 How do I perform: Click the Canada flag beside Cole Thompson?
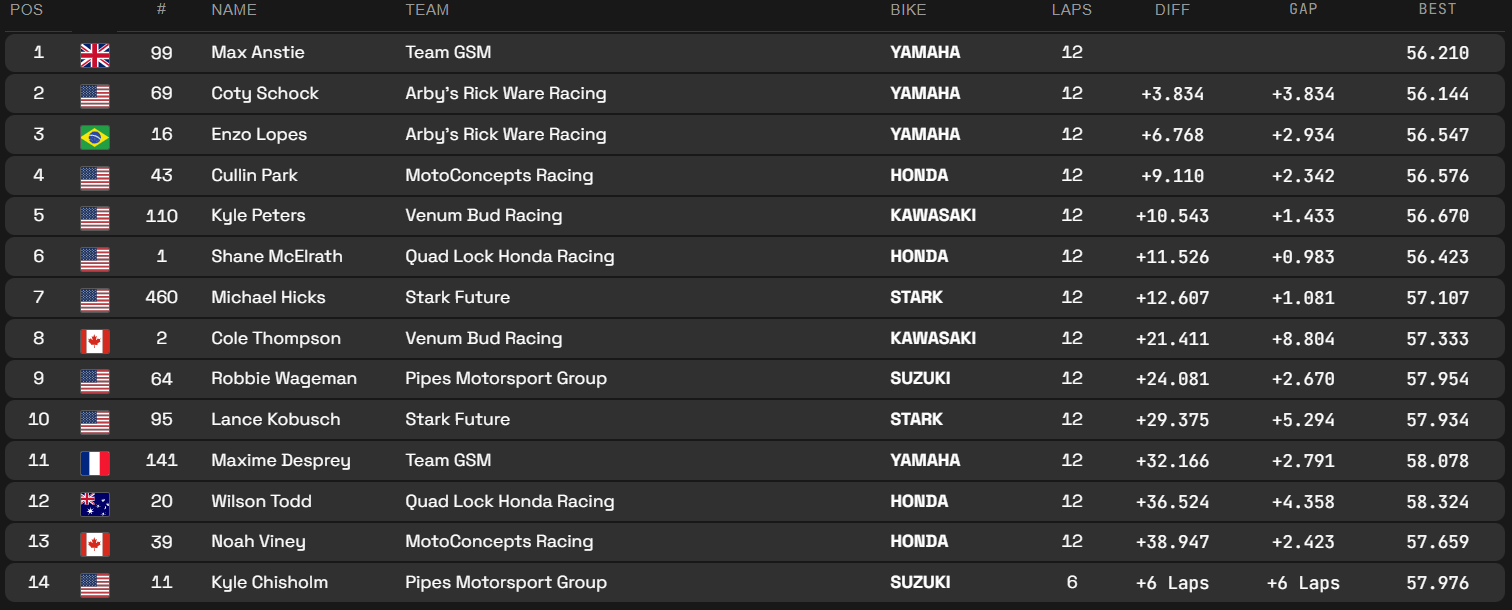pos(95,341)
